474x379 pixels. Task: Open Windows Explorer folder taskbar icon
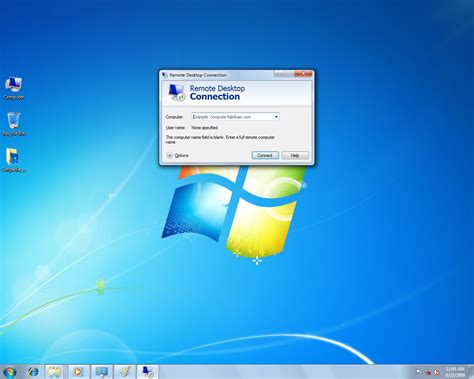click(x=54, y=372)
